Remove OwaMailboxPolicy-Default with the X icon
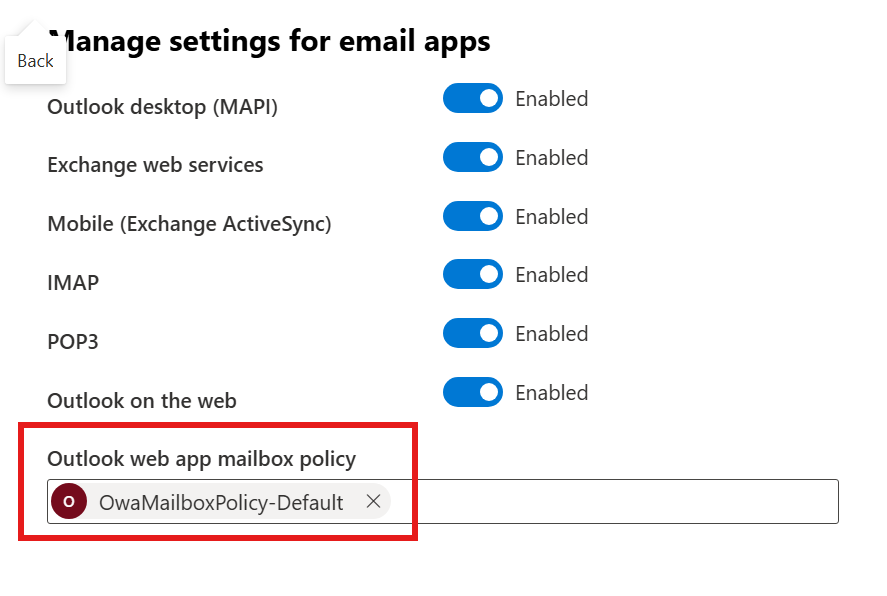Image resolution: width=887 pixels, height=596 pixels. click(x=373, y=501)
